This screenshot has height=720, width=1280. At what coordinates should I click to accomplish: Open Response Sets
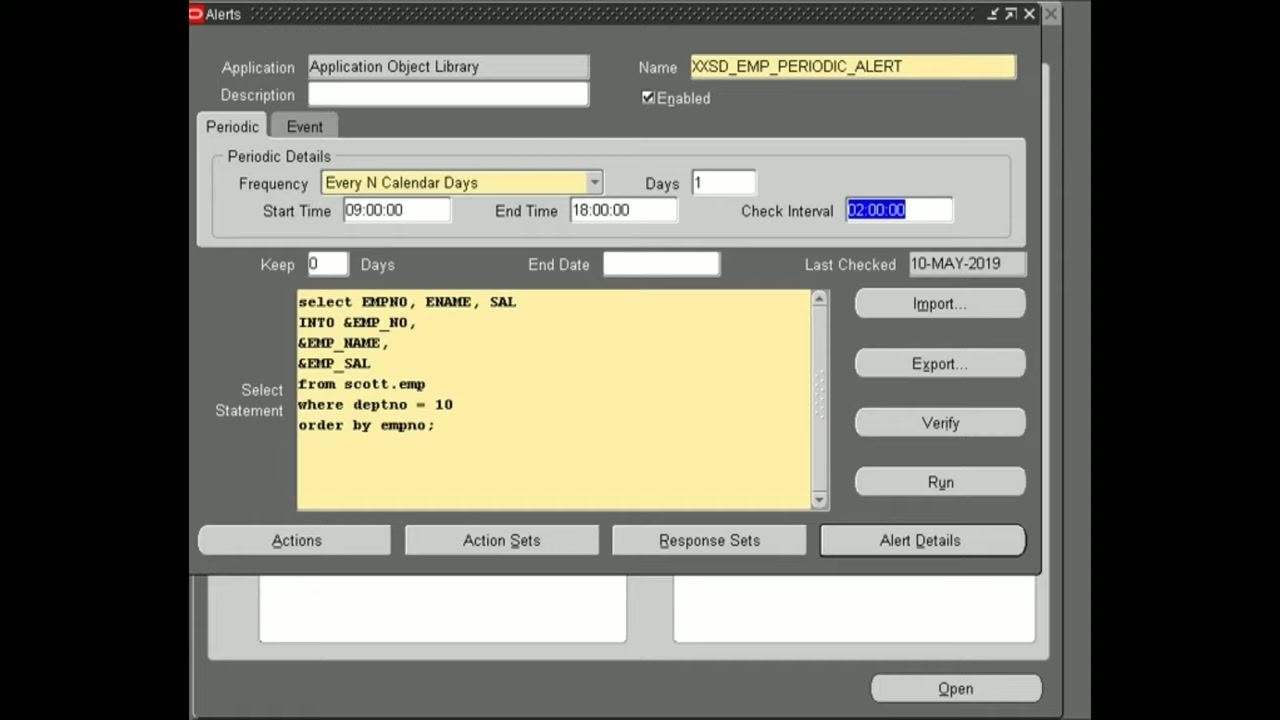click(709, 540)
